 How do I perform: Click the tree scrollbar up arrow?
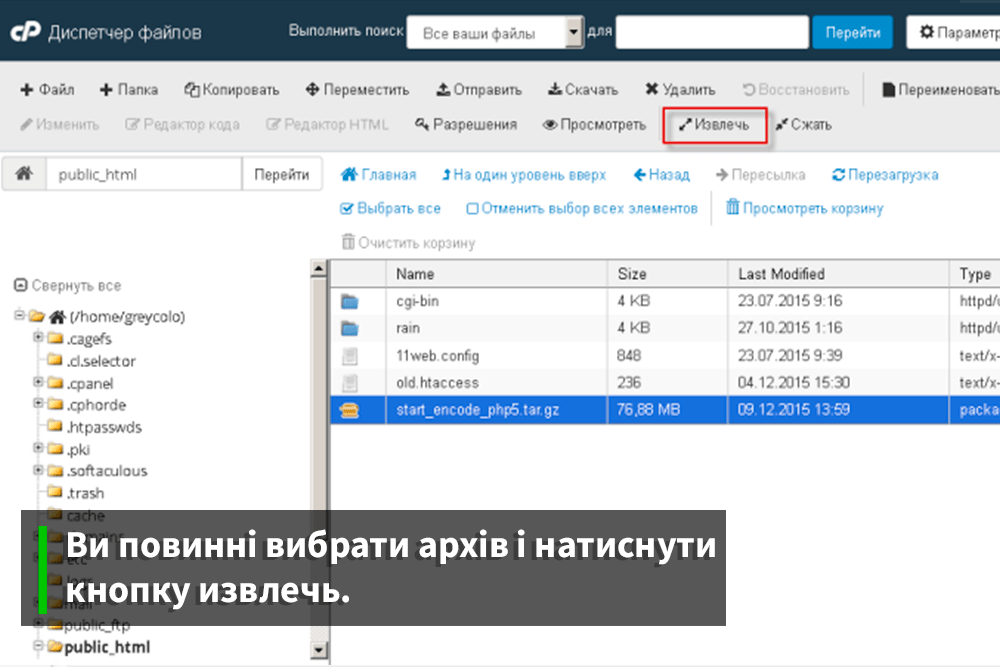pos(319,269)
